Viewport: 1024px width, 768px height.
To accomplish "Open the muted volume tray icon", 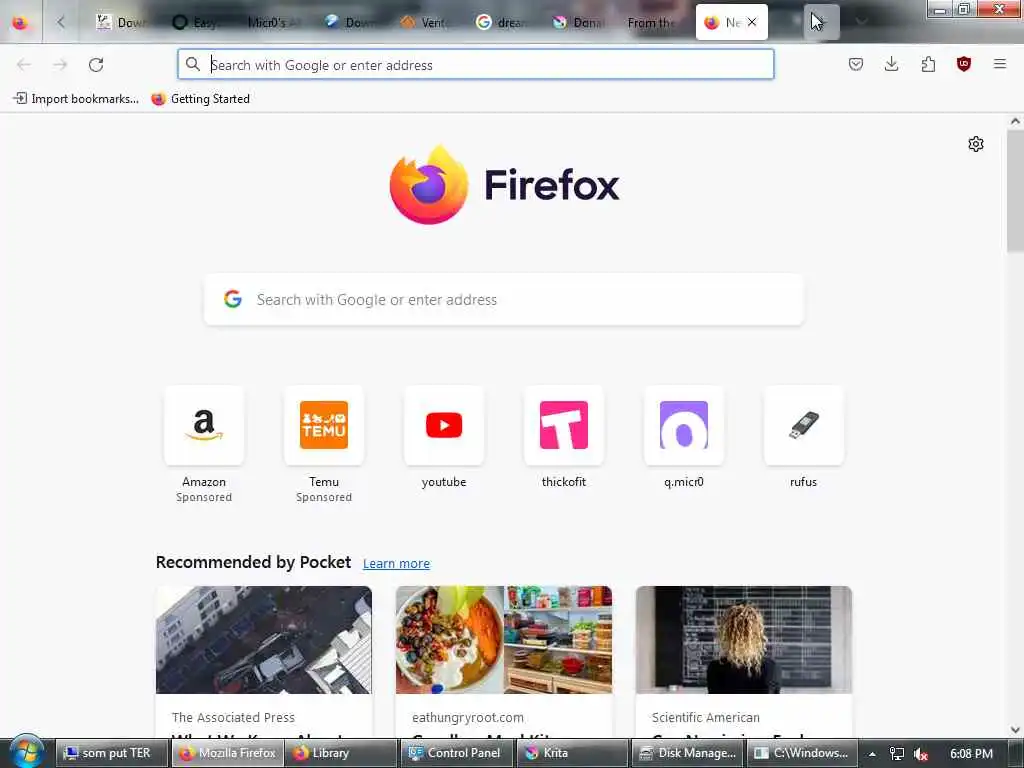I will 920,754.
